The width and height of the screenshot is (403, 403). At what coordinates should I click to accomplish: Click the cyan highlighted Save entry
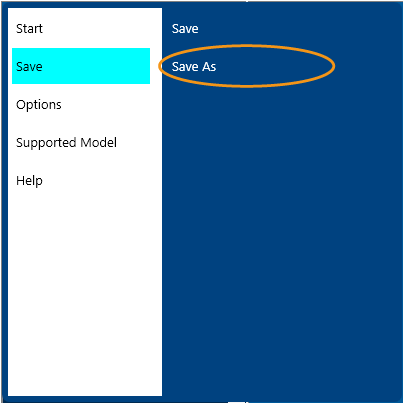coord(81,66)
